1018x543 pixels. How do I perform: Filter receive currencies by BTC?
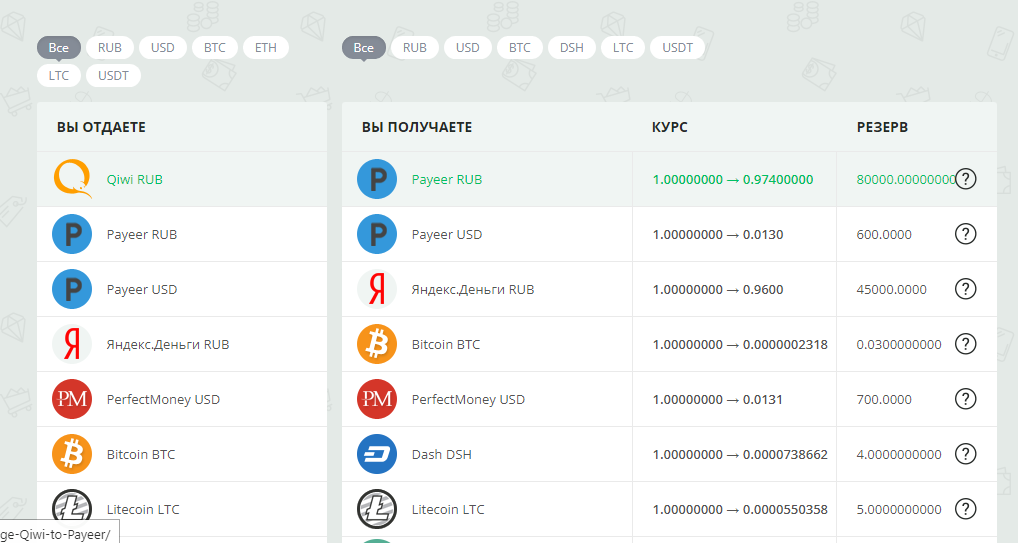[519, 47]
